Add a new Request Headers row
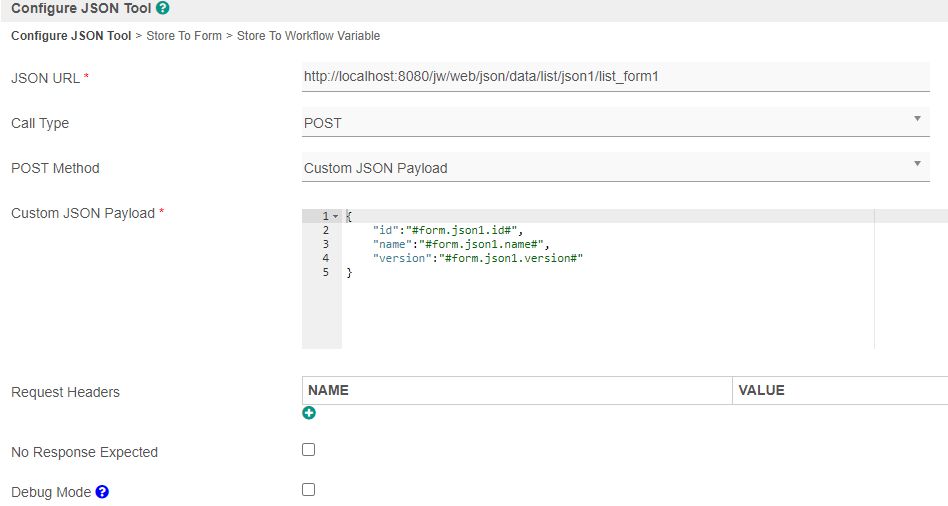948x506 pixels. [309, 413]
